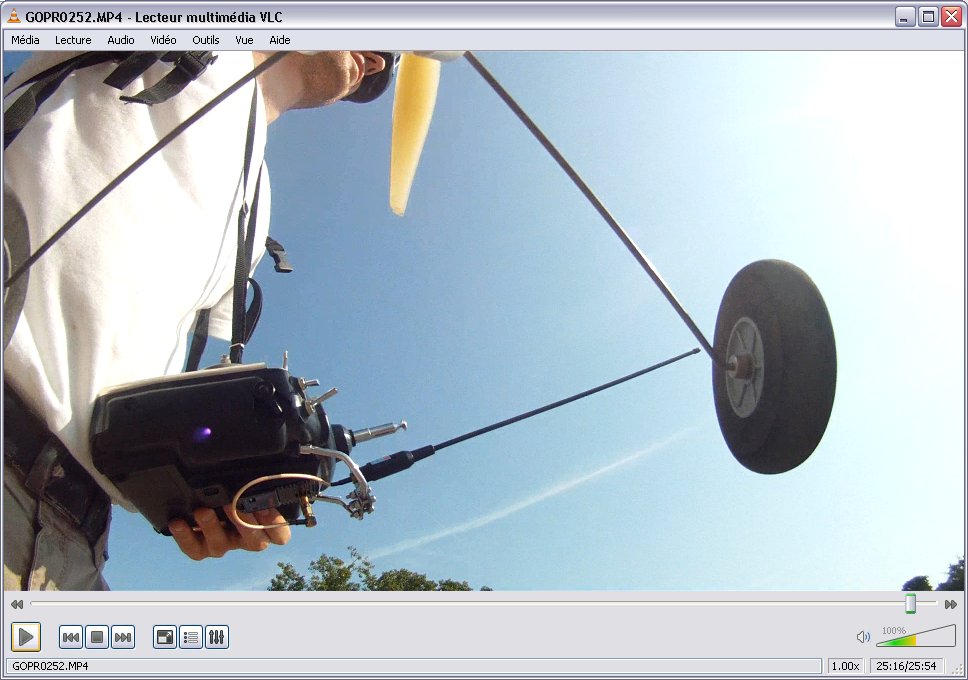Toggle fullscreen video mode
The width and height of the screenshot is (968, 680).
tap(165, 637)
